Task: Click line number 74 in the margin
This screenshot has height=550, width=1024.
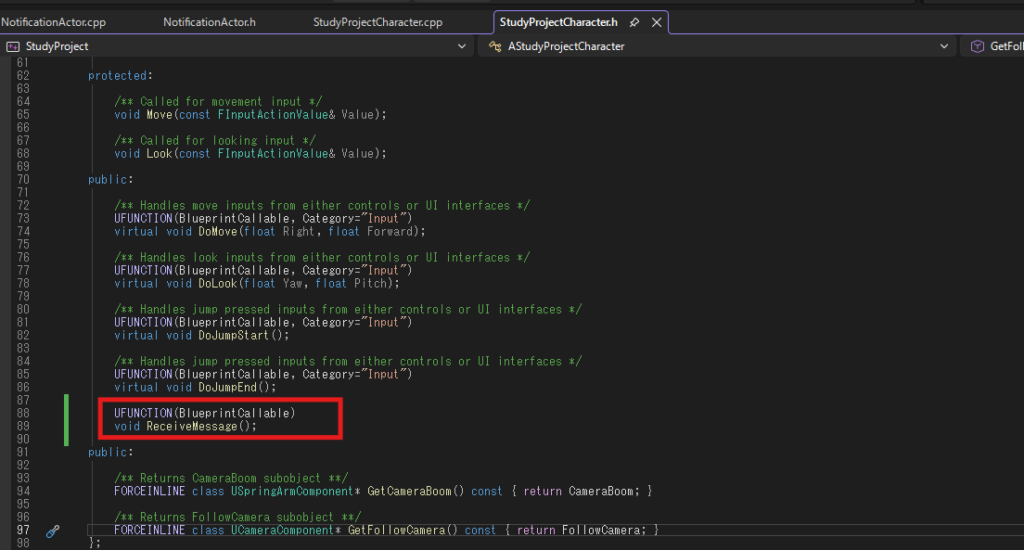Action: point(23,231)
